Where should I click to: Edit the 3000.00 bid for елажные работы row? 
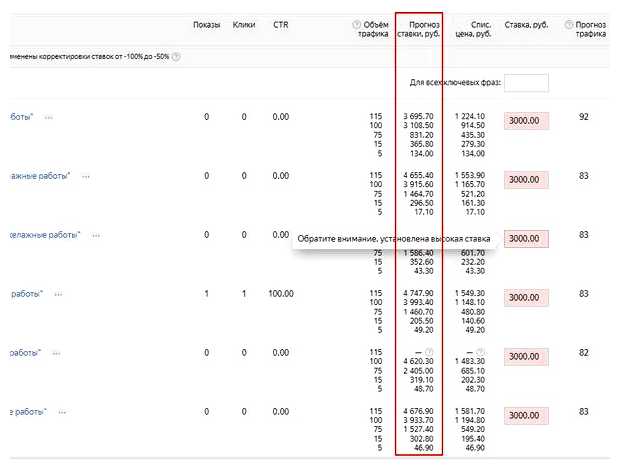click(526, 238)
